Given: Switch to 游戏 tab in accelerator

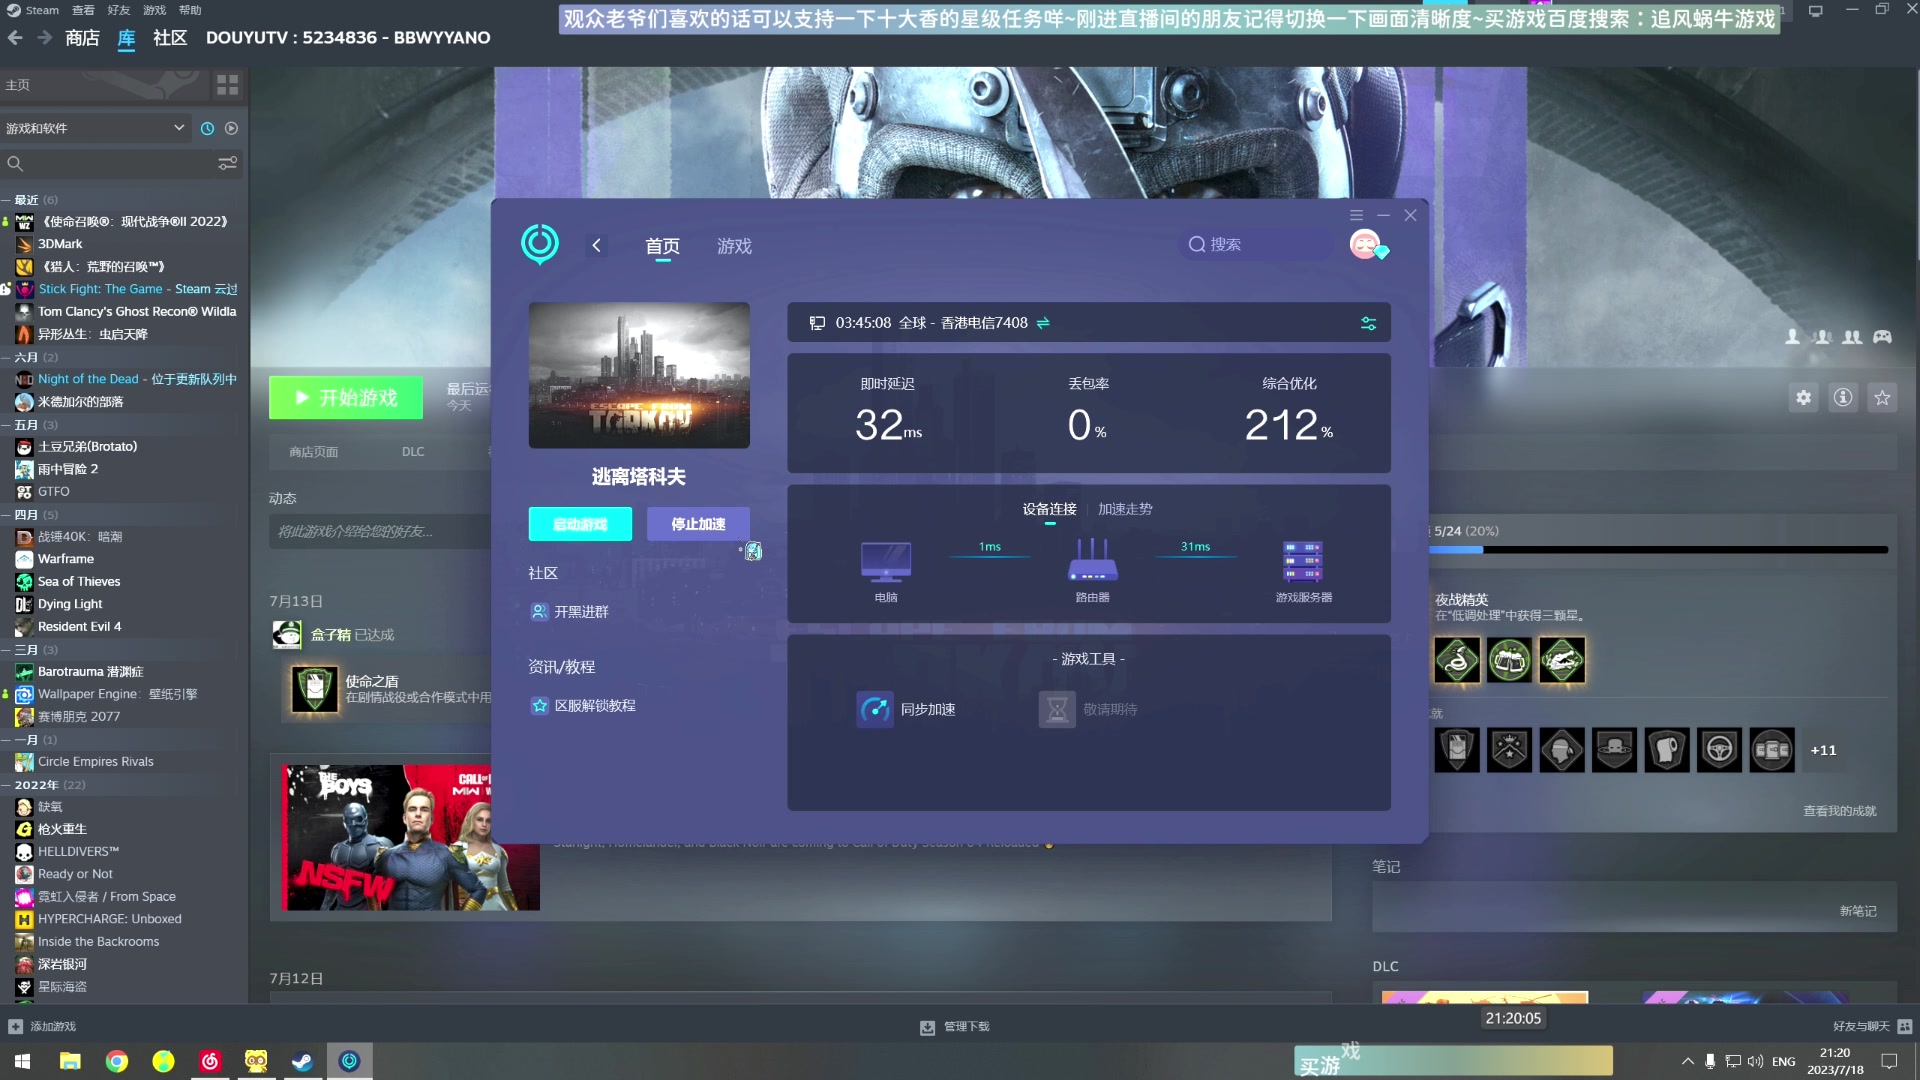Looking at the screenshot, I should (734, 246).
